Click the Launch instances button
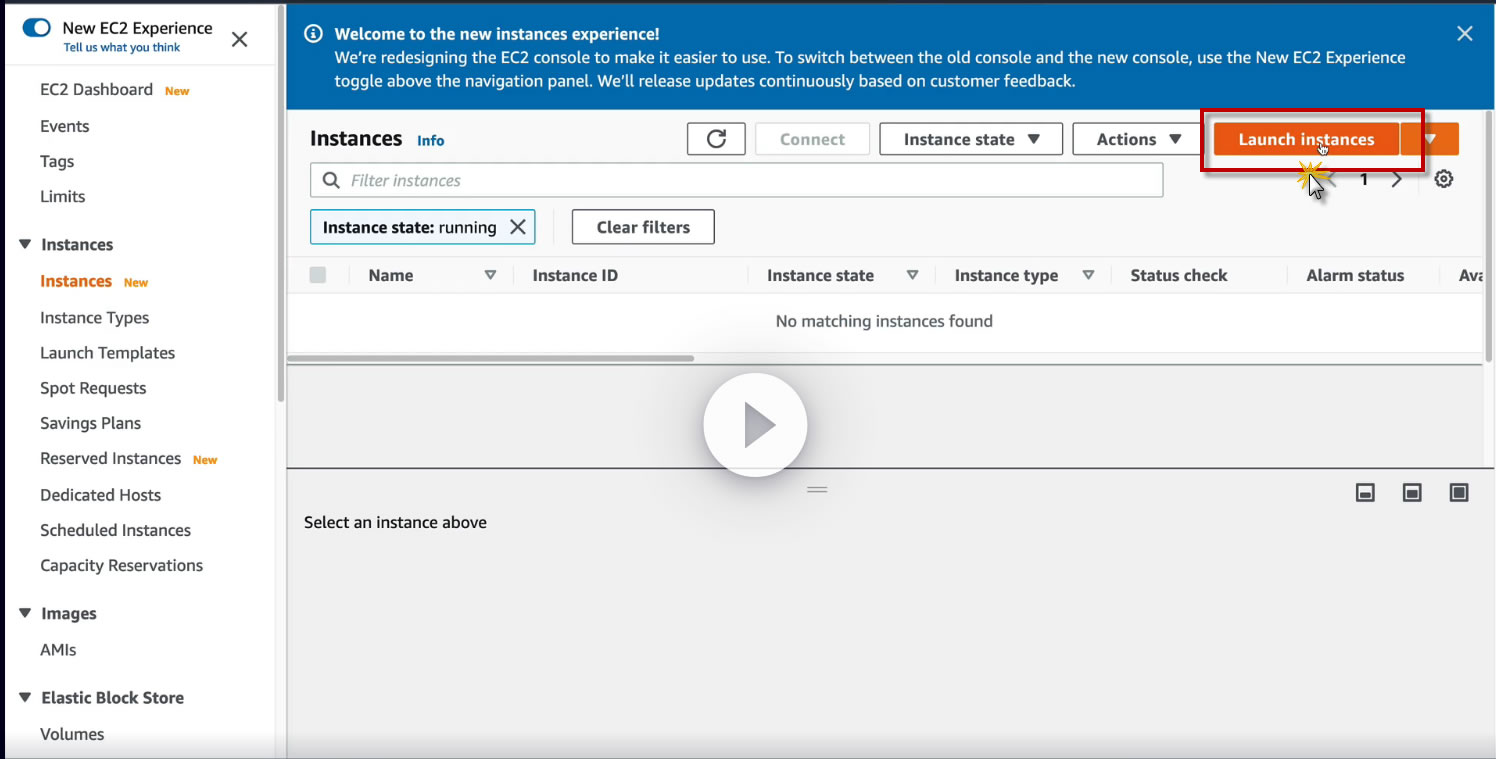1496x759 pixels. click(1306, 139)
